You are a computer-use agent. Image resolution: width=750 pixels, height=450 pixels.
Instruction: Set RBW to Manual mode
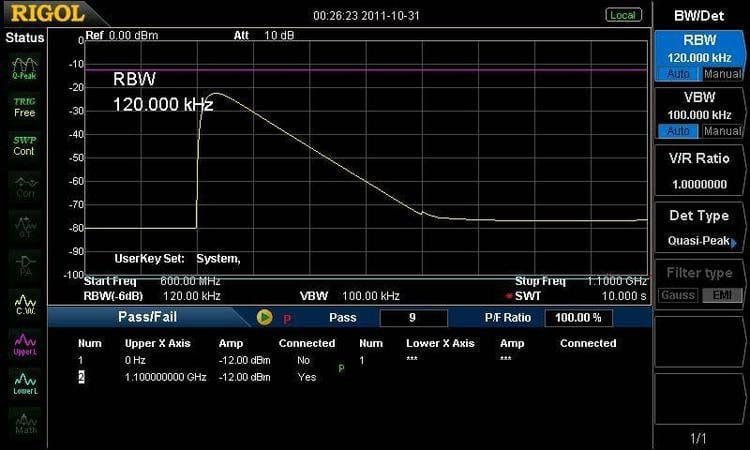tap(722, 74)
